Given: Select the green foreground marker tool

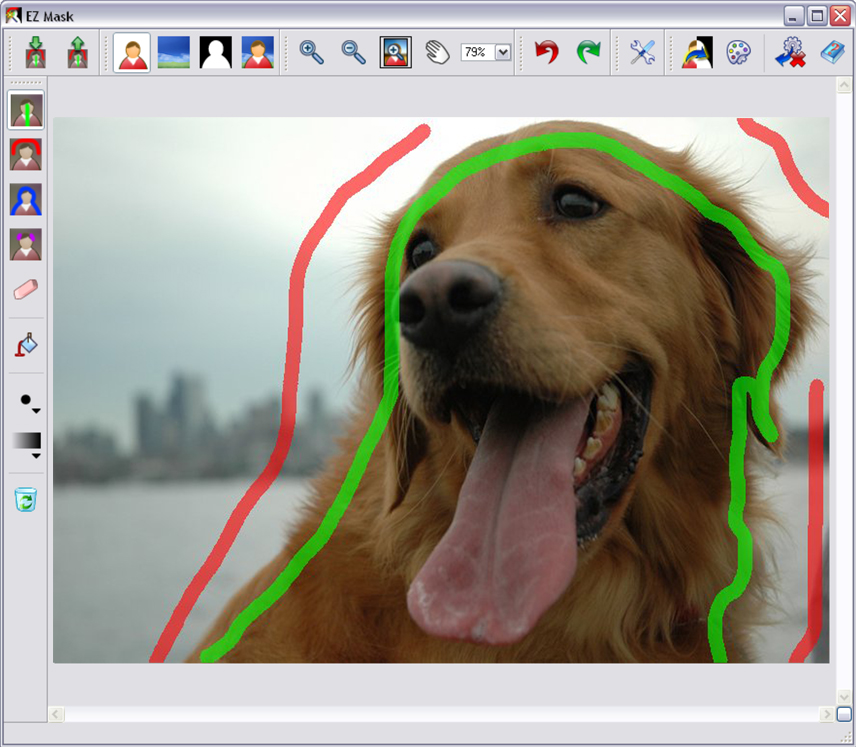Looking at the screenshot, I should (27, 109).
